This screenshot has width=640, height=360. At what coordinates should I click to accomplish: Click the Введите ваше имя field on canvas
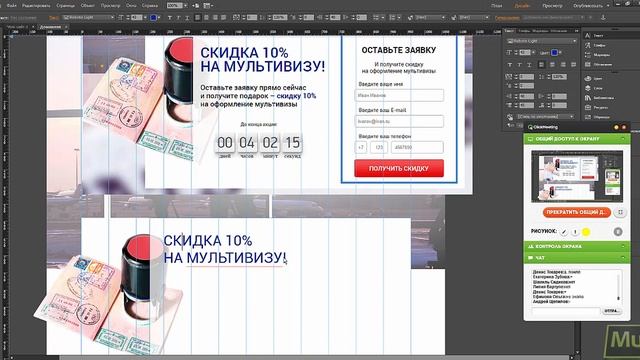[399, 95]
